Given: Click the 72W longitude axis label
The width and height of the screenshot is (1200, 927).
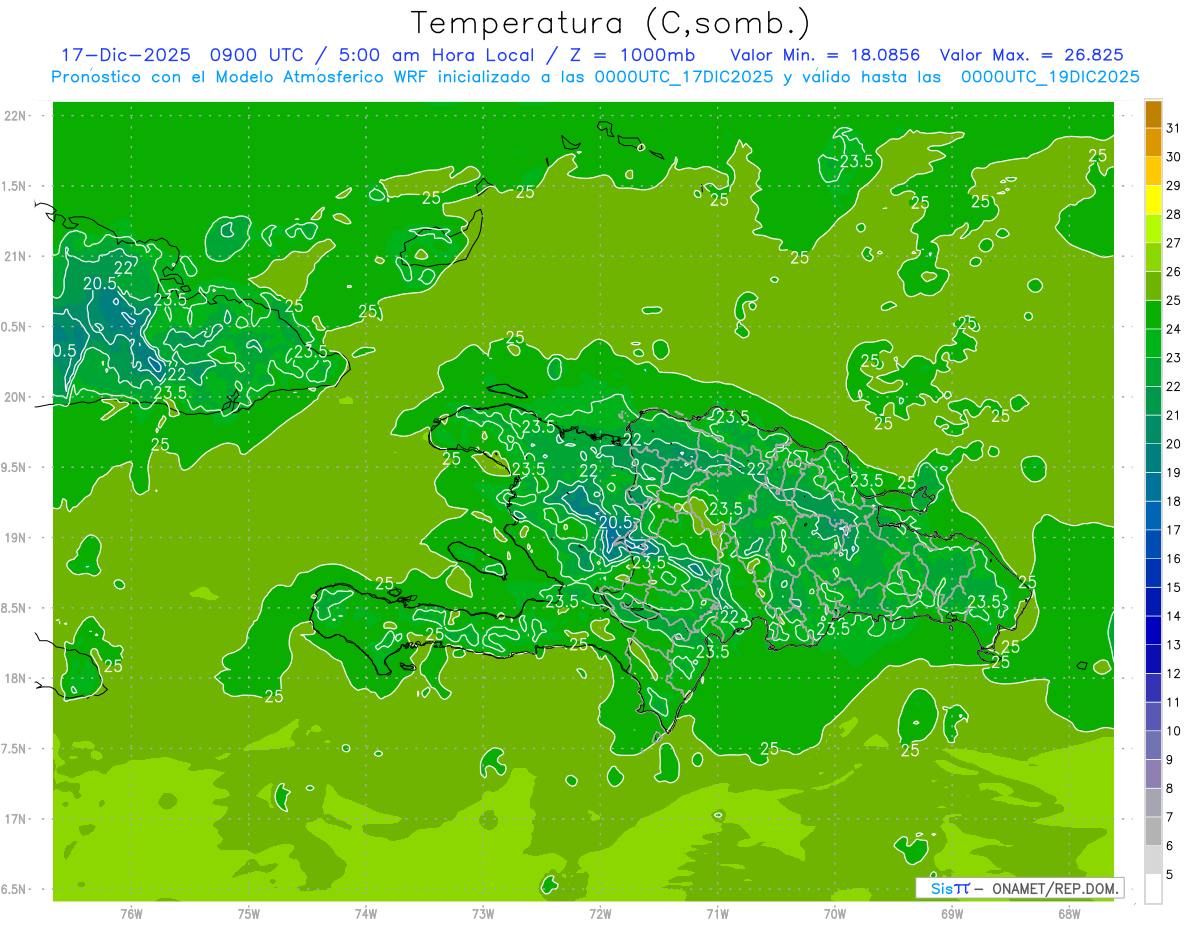Looking at the screenshot, I should 600,913.
